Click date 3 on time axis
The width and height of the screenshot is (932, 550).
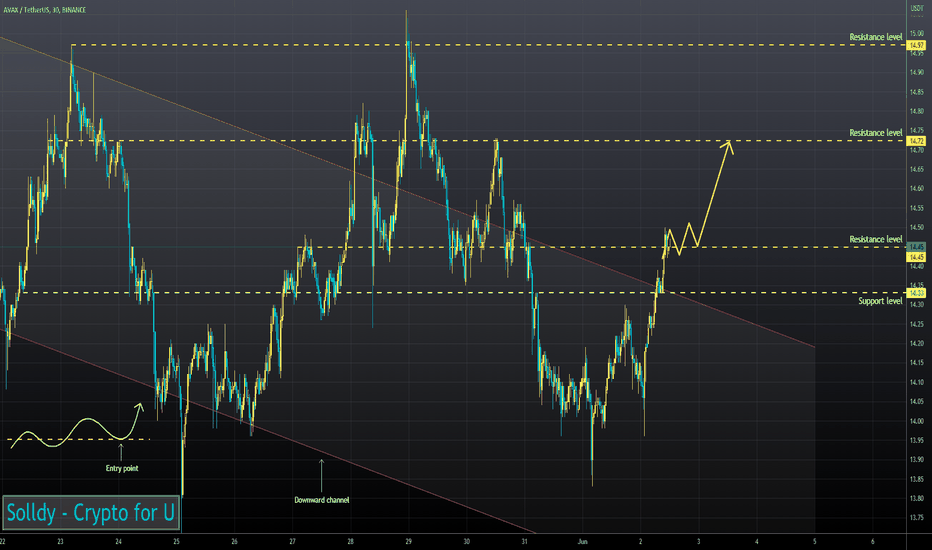[698, 542]
